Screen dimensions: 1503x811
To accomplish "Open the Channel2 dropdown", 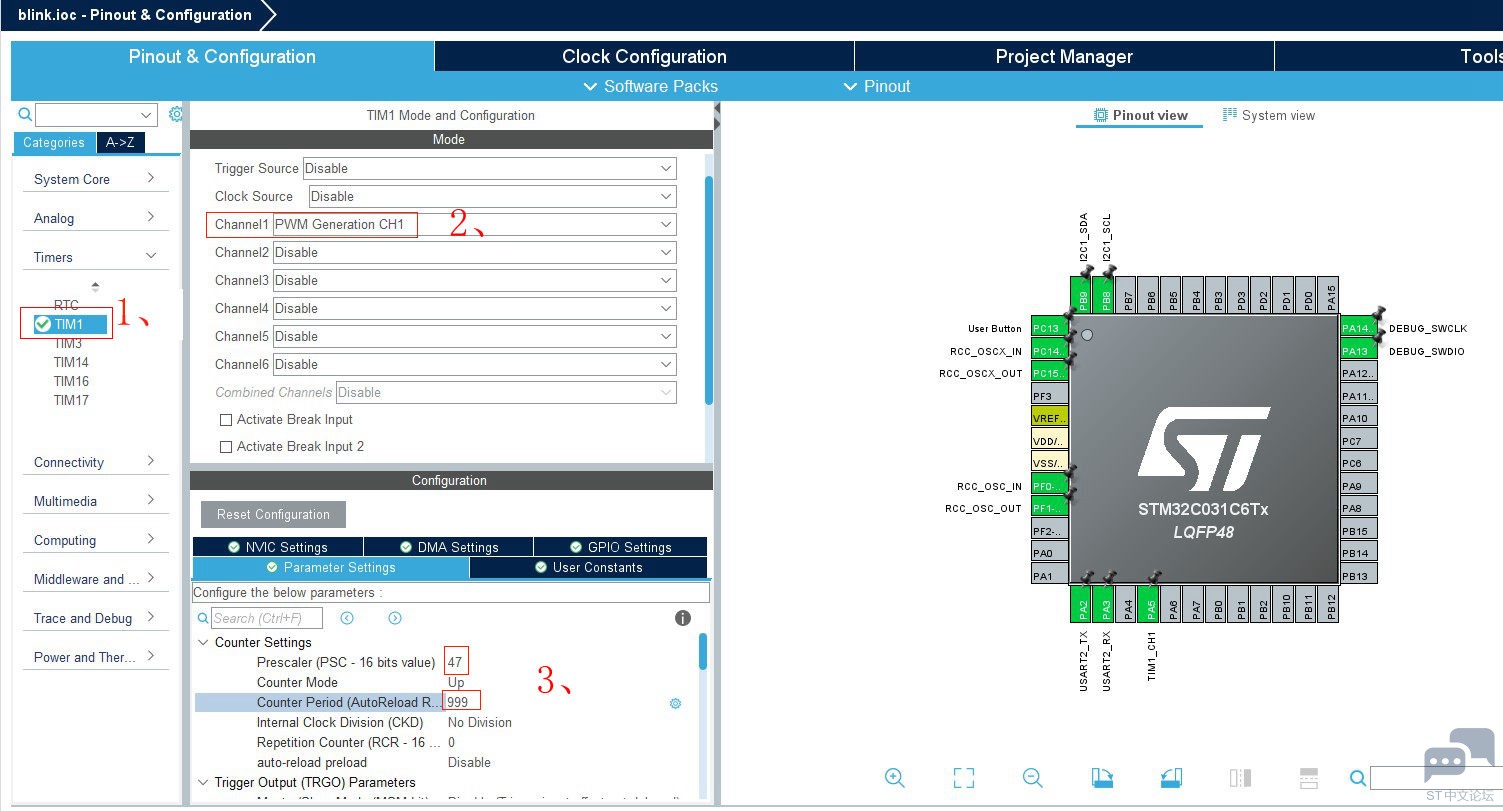I will [474, 252].
